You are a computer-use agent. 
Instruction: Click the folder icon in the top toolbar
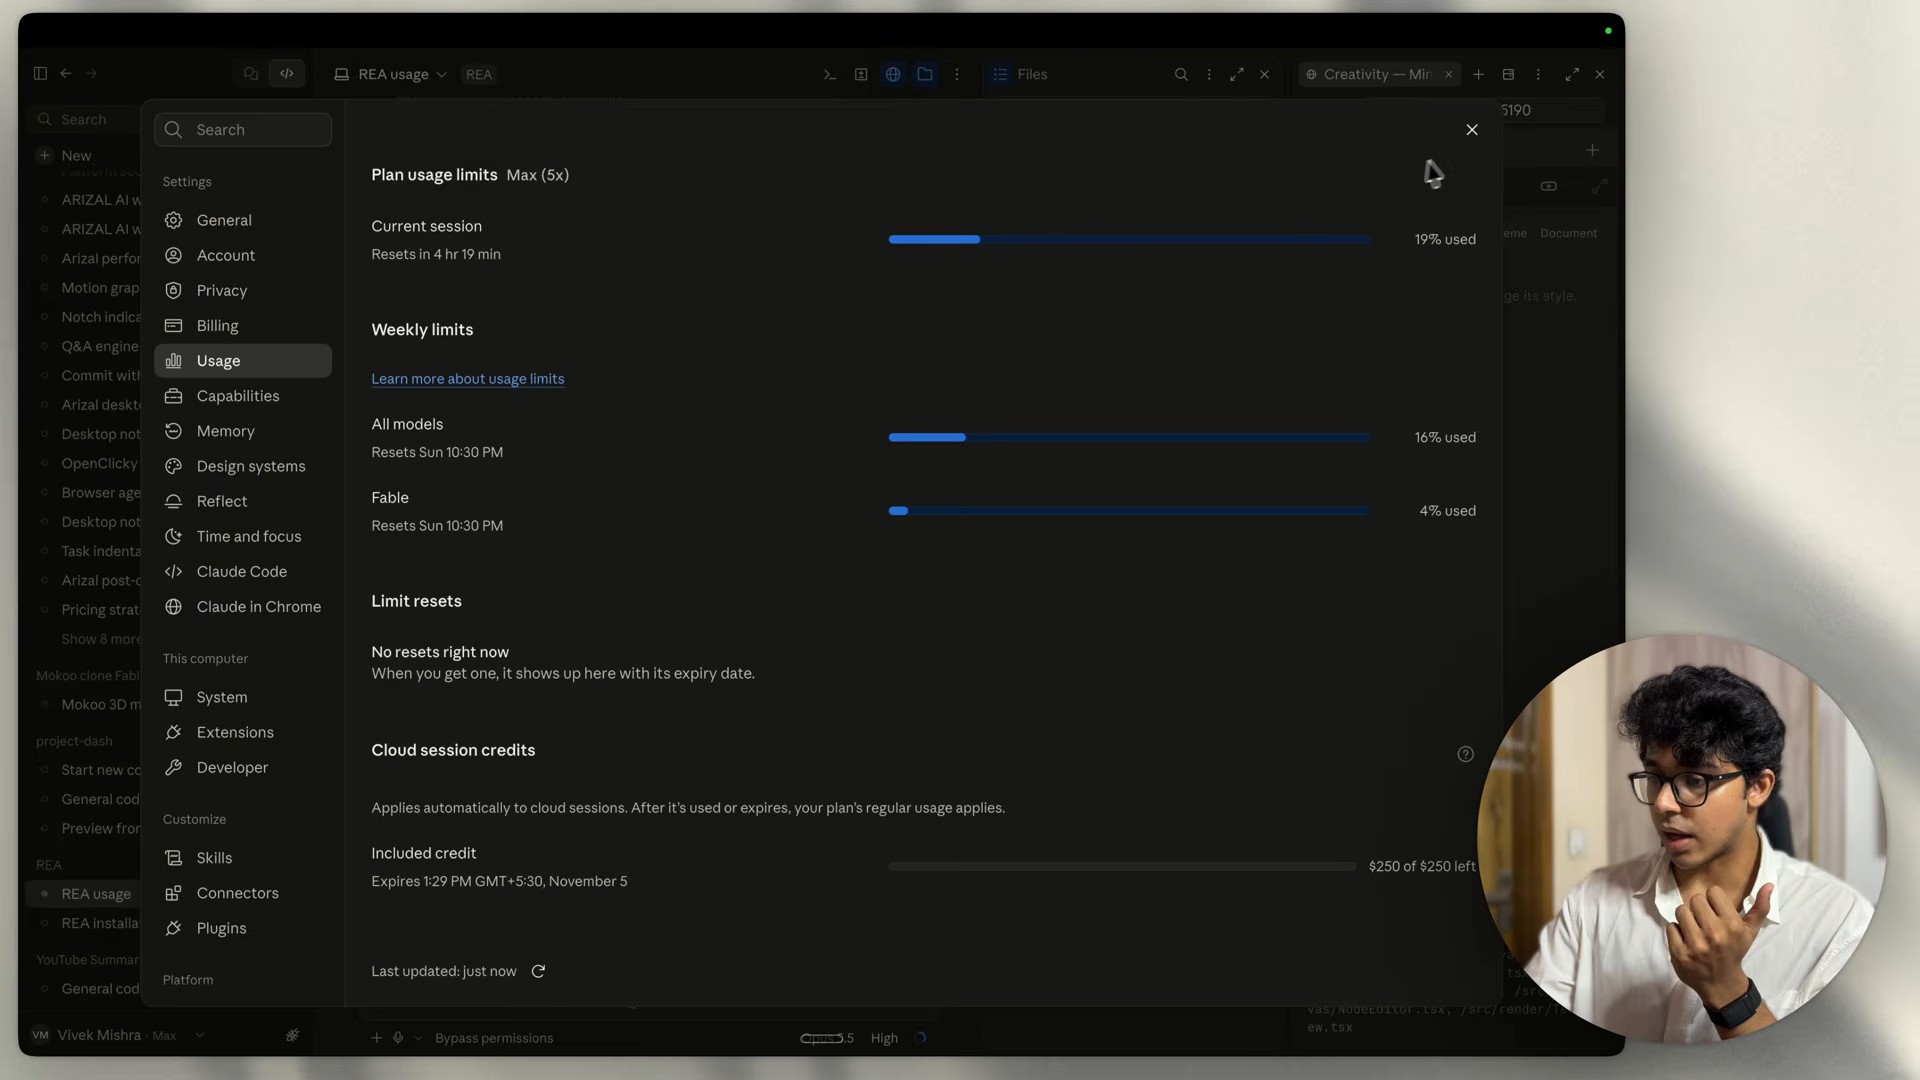point(925,74)
